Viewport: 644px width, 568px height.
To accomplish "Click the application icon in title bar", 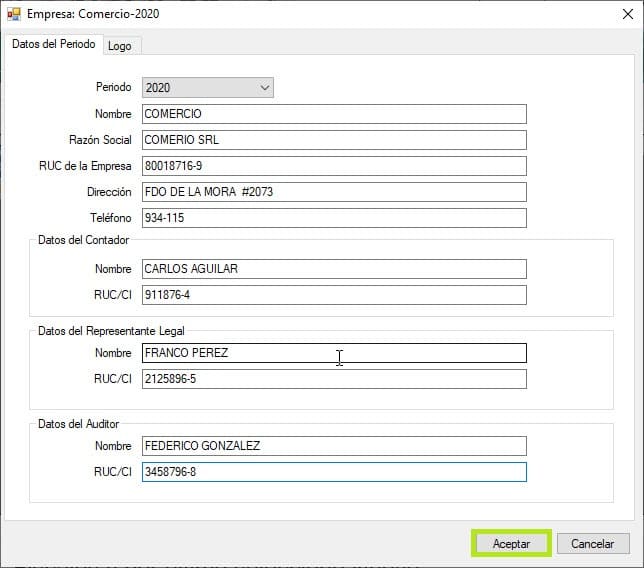I will click(13, 14).
